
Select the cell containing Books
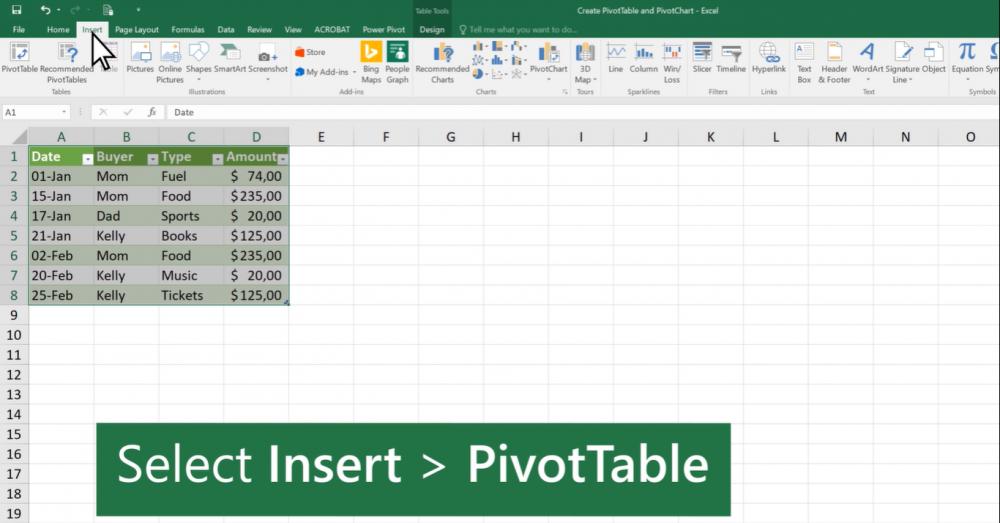[191, 236]
